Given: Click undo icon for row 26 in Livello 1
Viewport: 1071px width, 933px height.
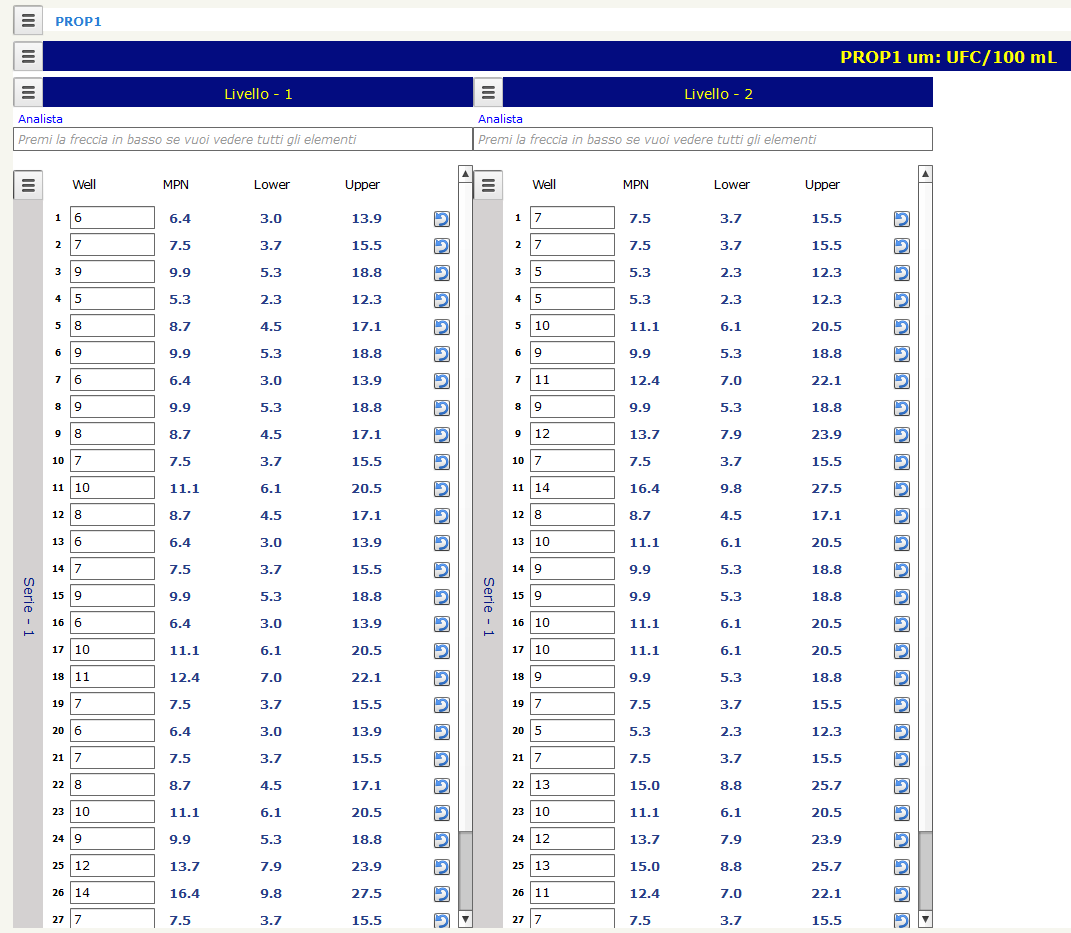Looking at the screenshot, I should coord(442,894).
